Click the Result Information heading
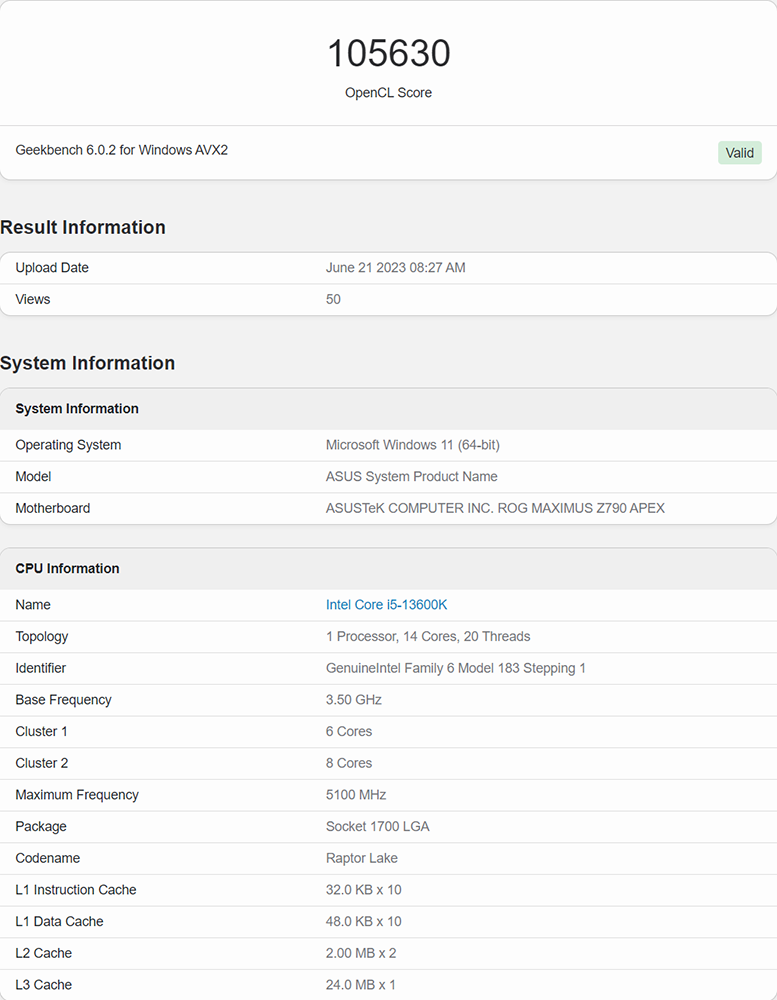Image resolution: width=777 pixels, height=1000 pixels. click(83, 228)
